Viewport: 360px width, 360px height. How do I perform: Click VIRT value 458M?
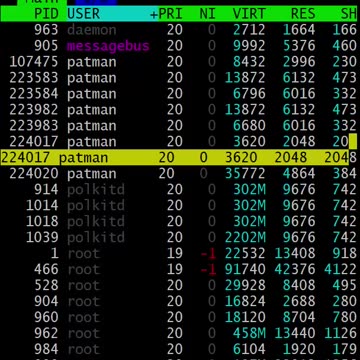point(249,333)
